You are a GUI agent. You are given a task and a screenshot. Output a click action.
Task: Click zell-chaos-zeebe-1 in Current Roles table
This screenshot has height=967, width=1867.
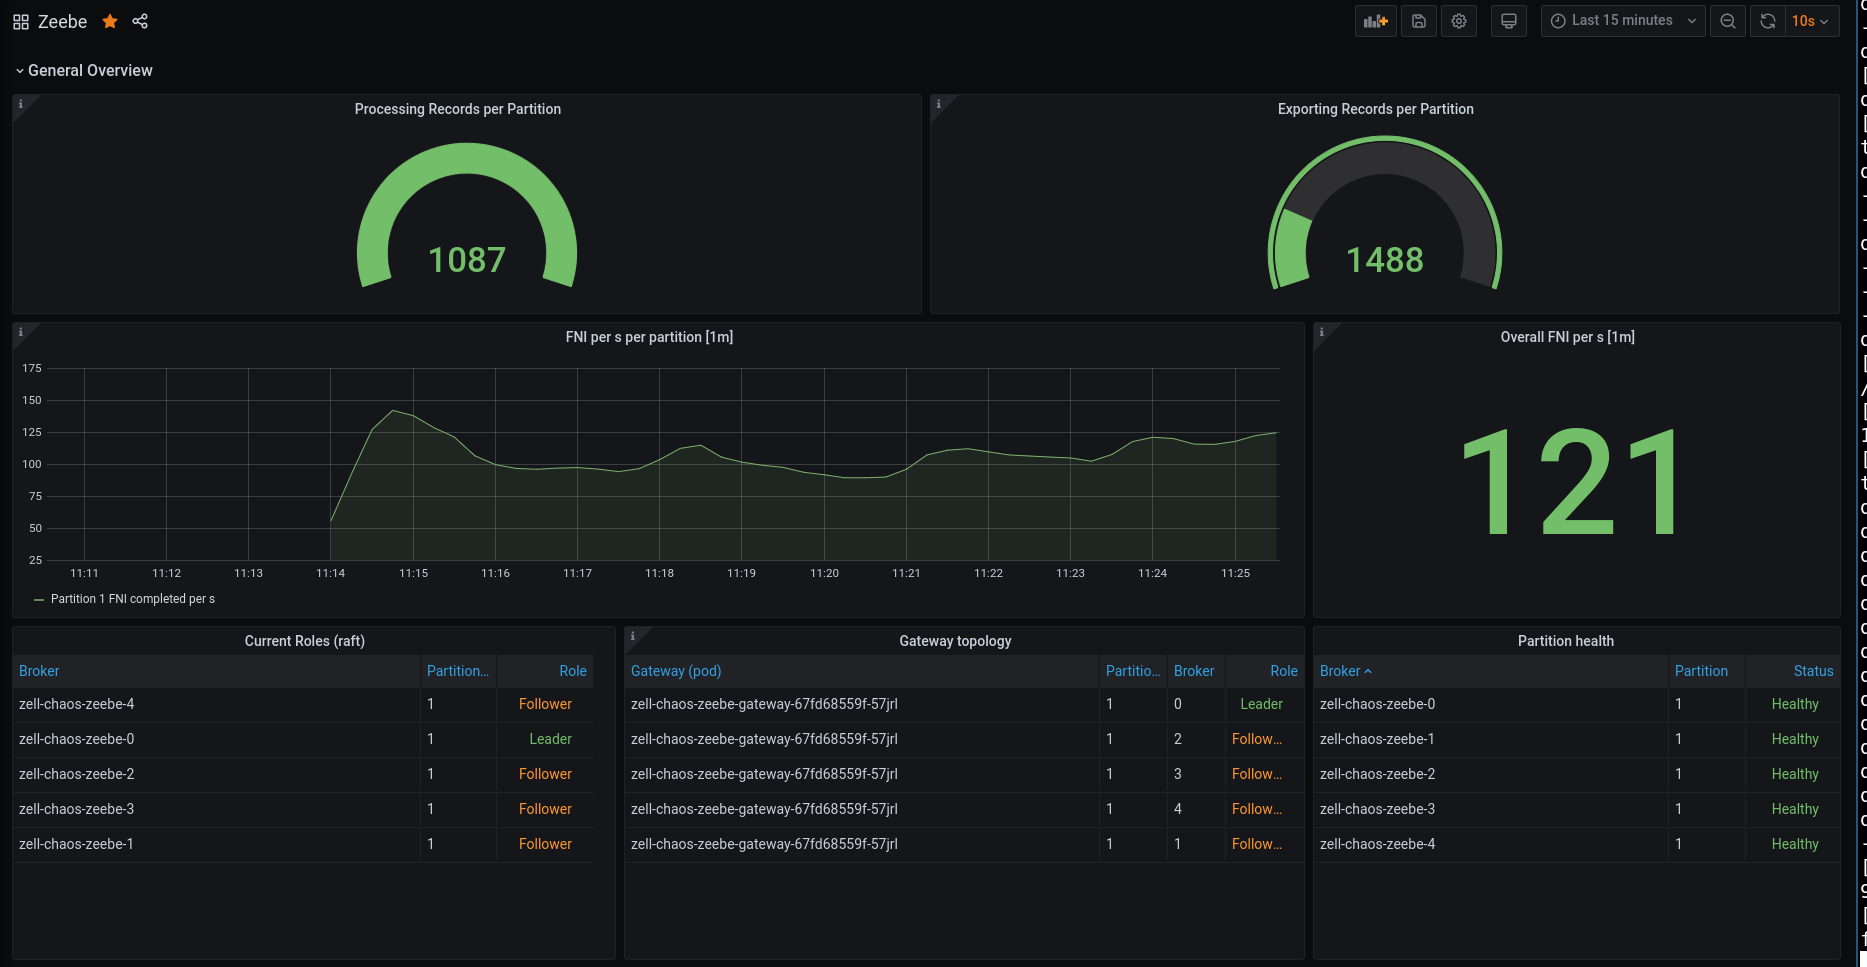pos(77,844)
